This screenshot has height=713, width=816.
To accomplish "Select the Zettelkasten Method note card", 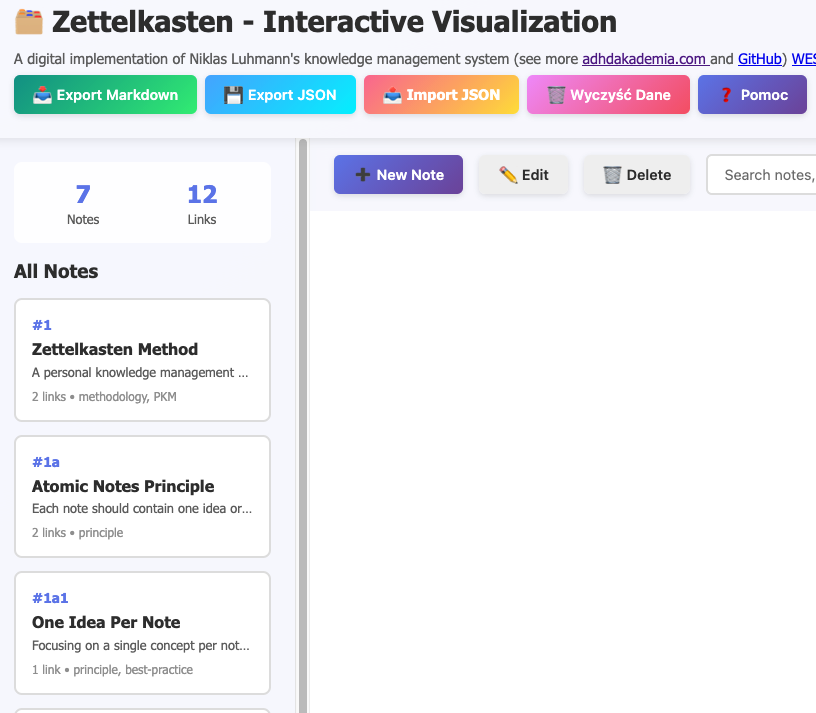I will point(142,360).
